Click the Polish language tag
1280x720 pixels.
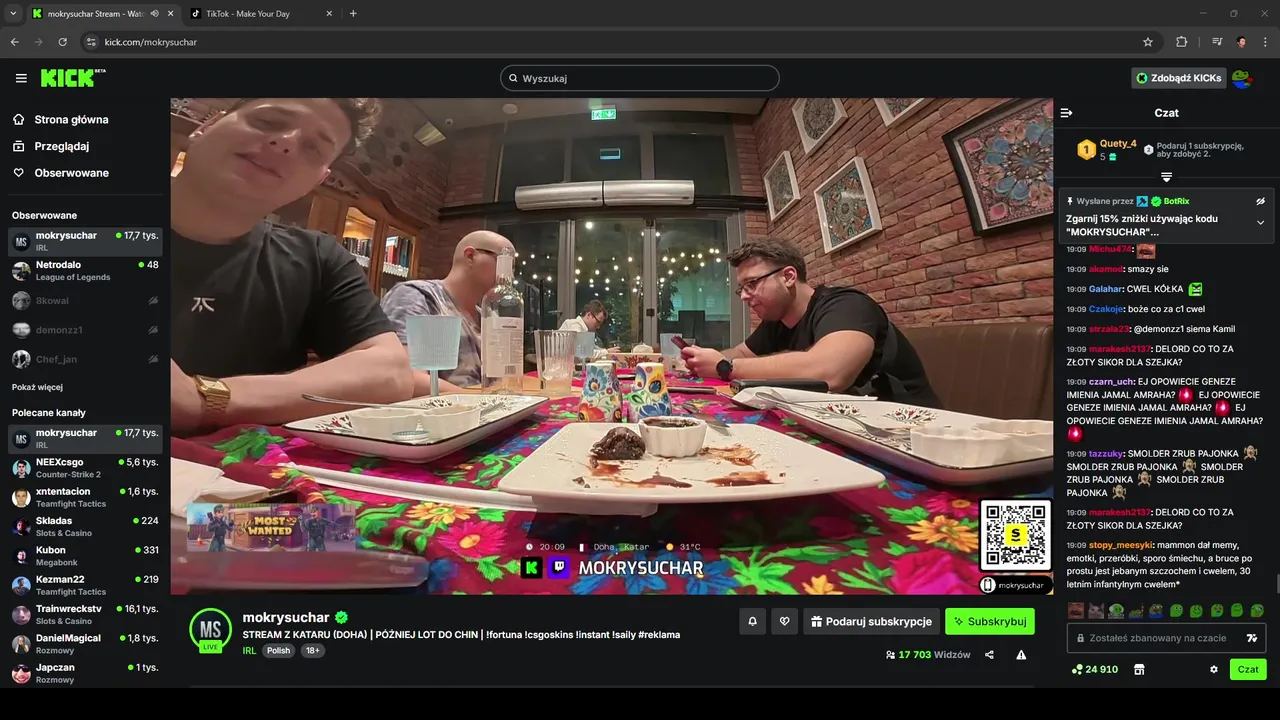pyautogui.click(x=278, y=650)
